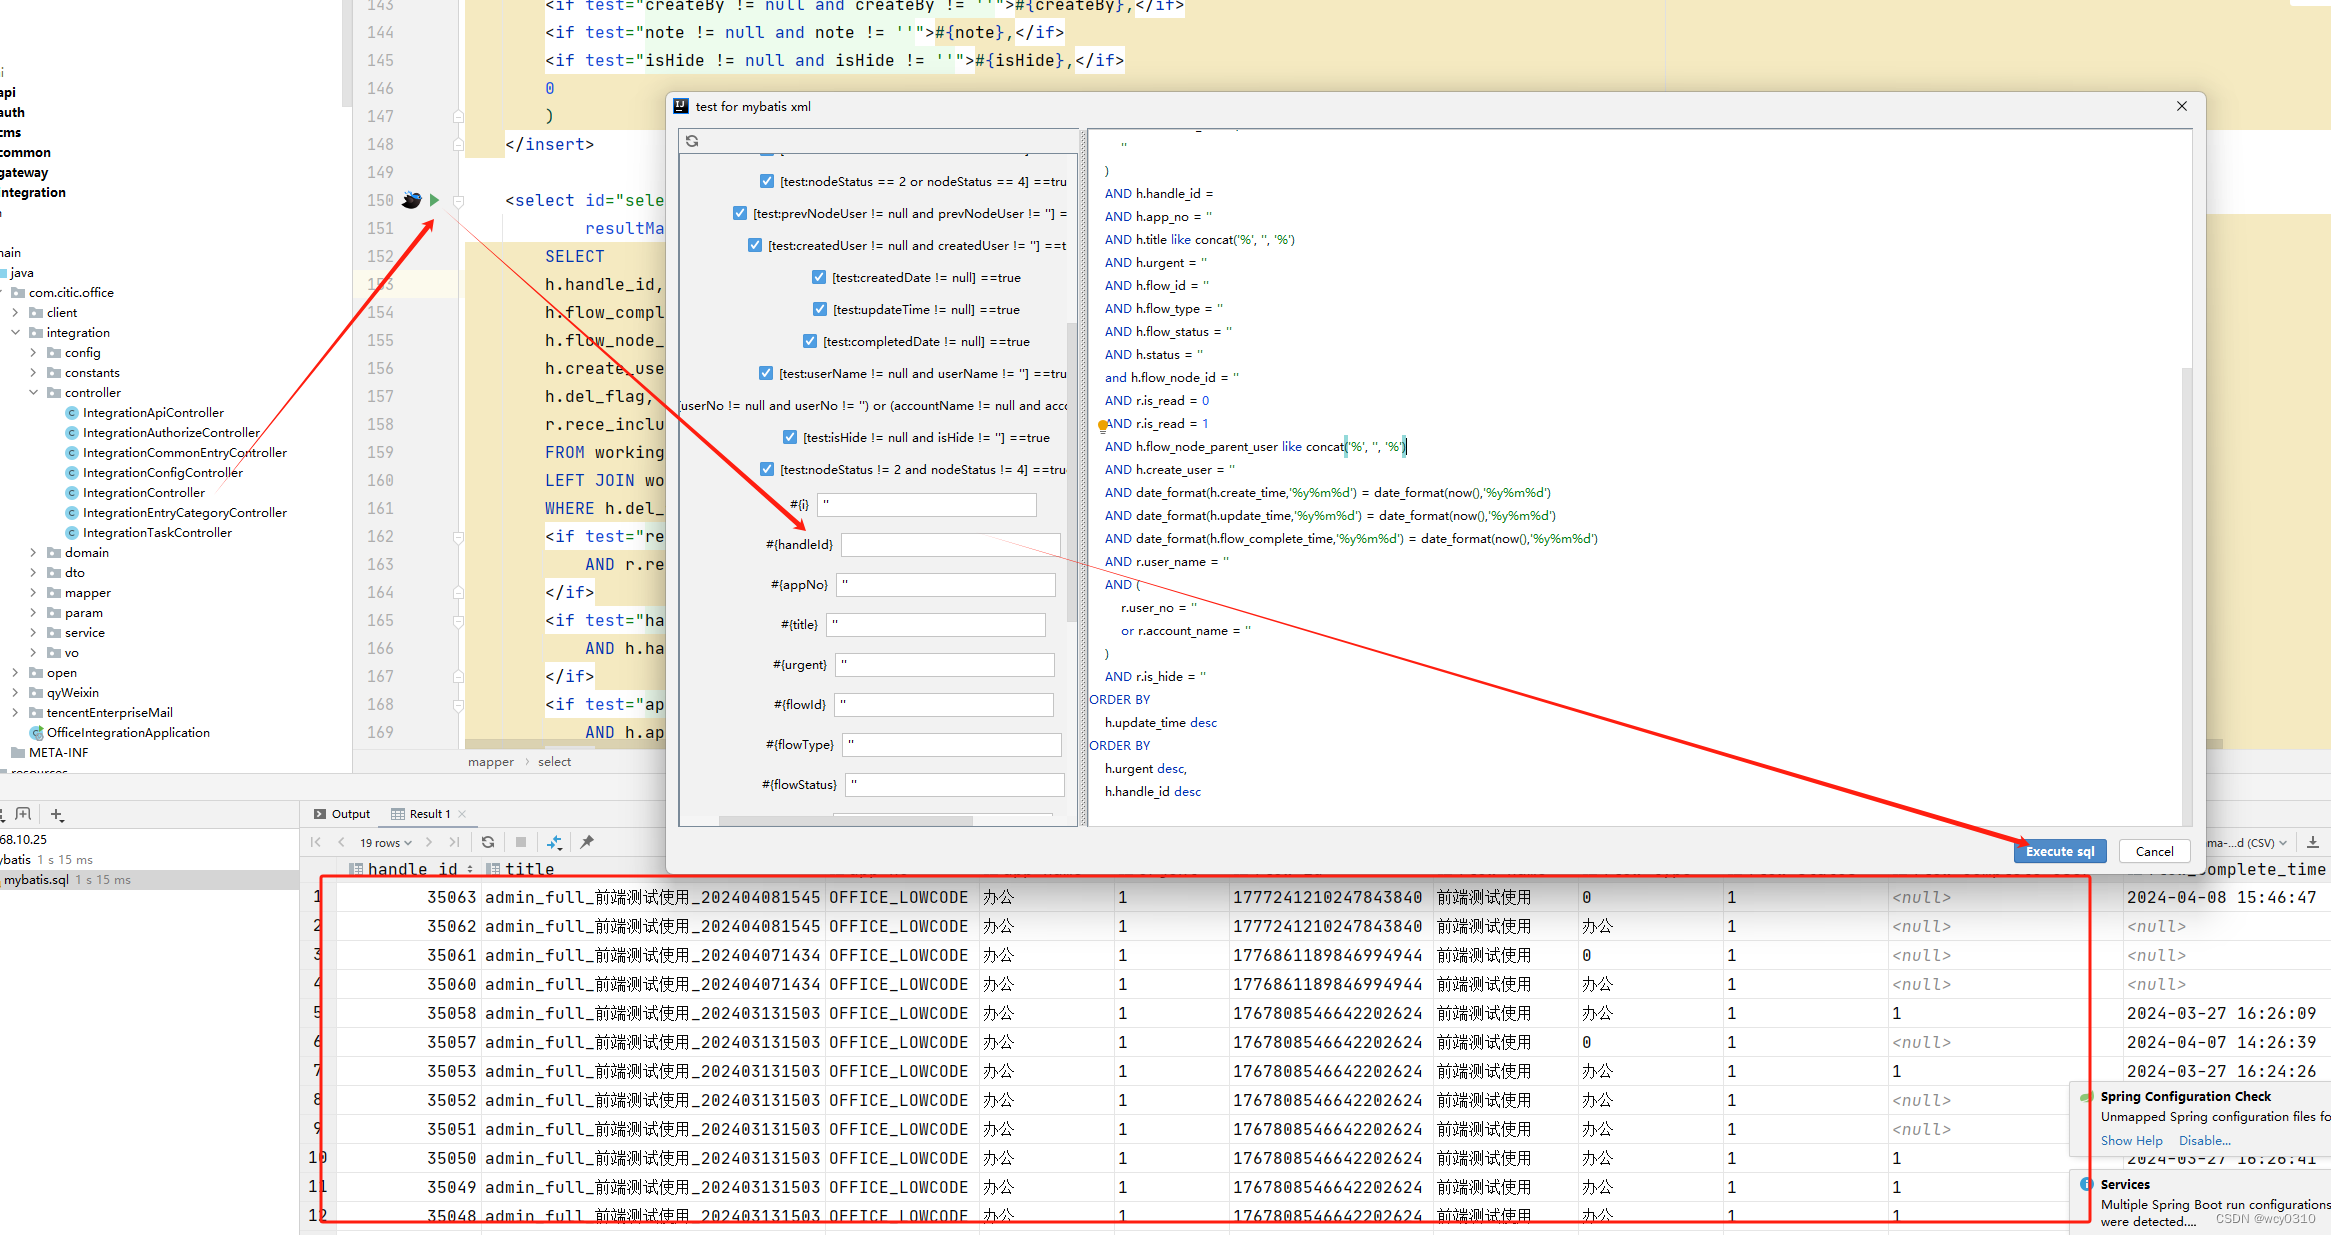Click add plus icon in services panel
The height and width of the screenshot is (1235, 2331).
pos(57,815)
